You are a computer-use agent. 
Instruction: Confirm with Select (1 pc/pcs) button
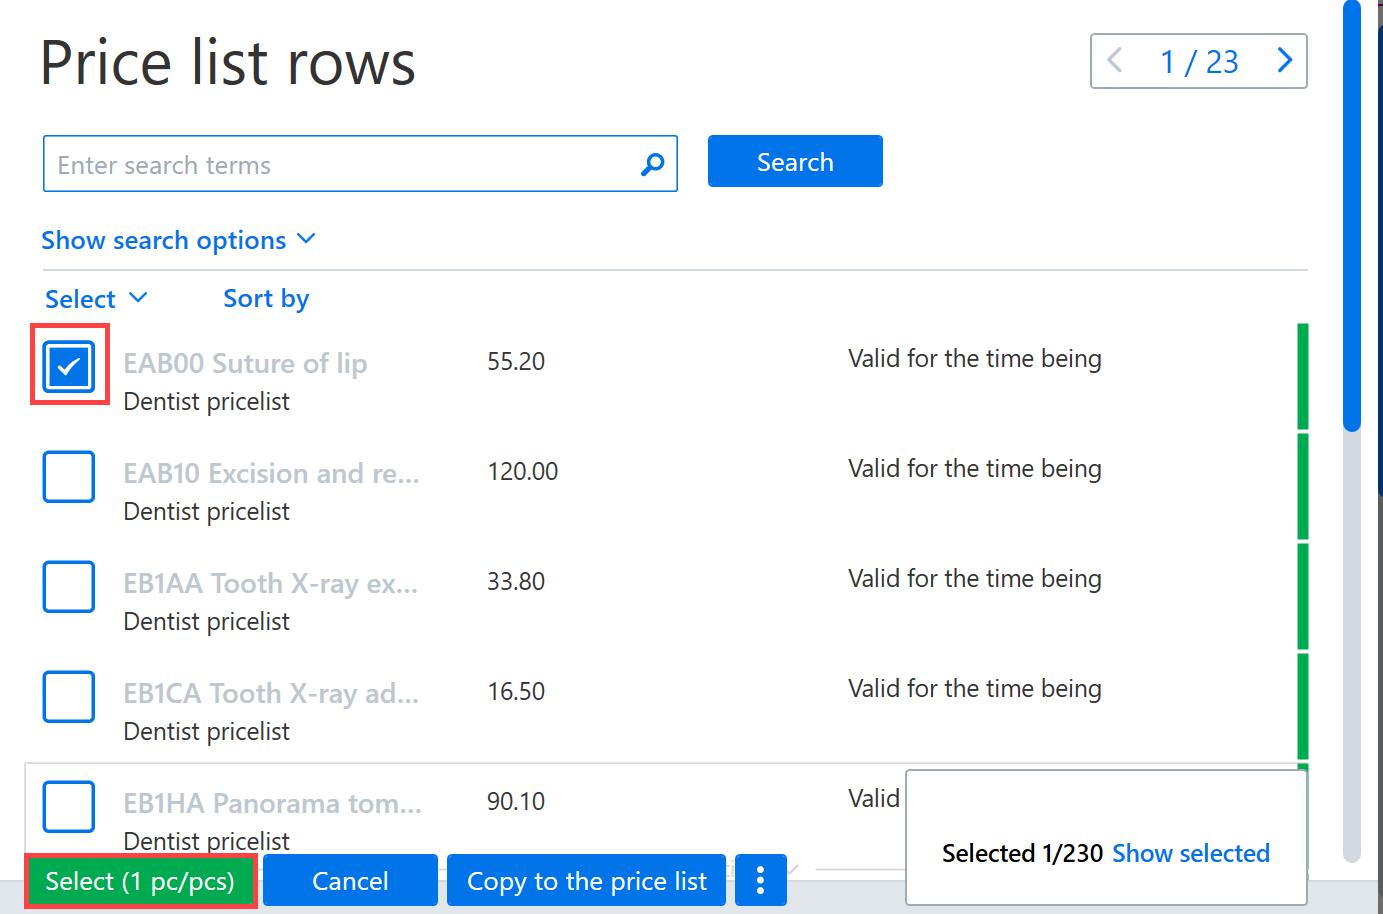coord(140,881)
